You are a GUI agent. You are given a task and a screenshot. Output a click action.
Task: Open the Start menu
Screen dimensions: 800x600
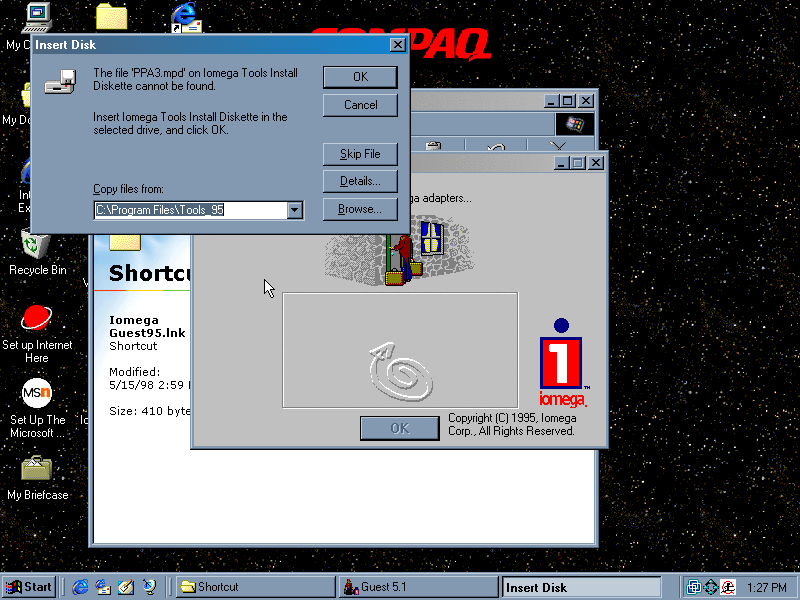[x=29, y=587]
